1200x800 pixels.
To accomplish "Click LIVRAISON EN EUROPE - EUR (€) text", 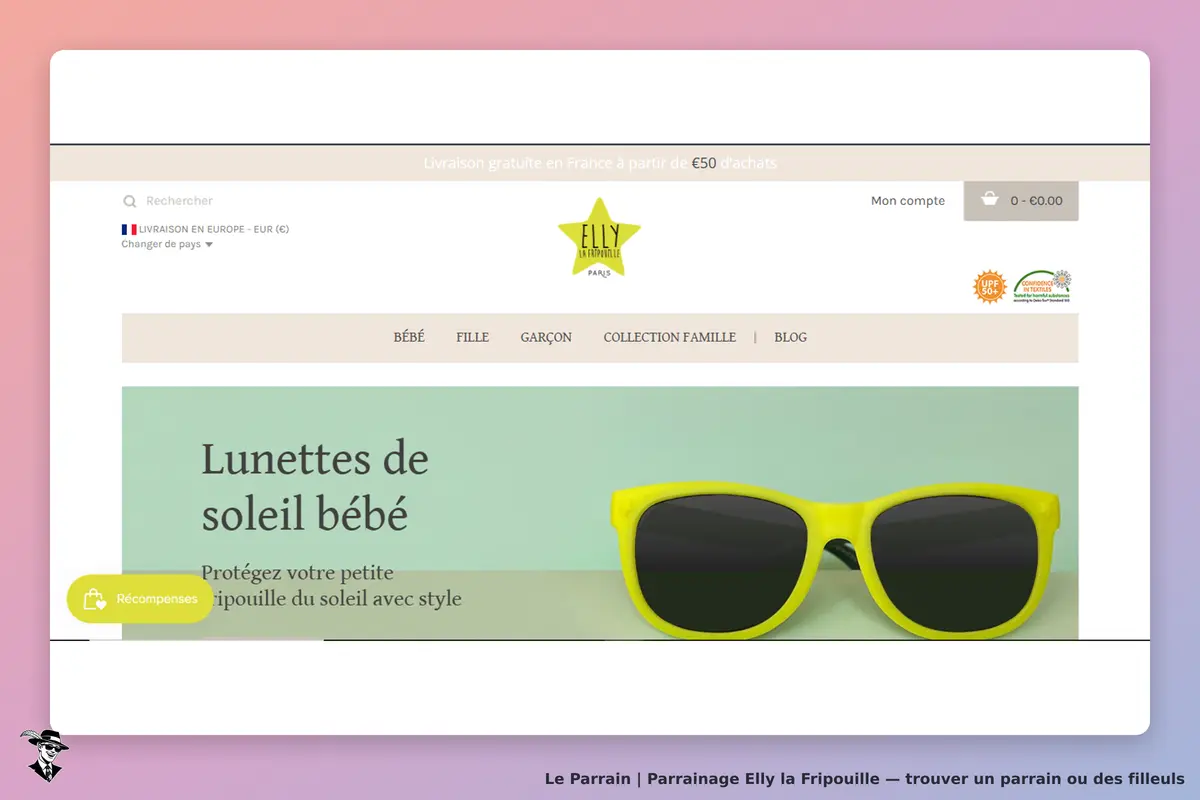I will click(214, 229).
